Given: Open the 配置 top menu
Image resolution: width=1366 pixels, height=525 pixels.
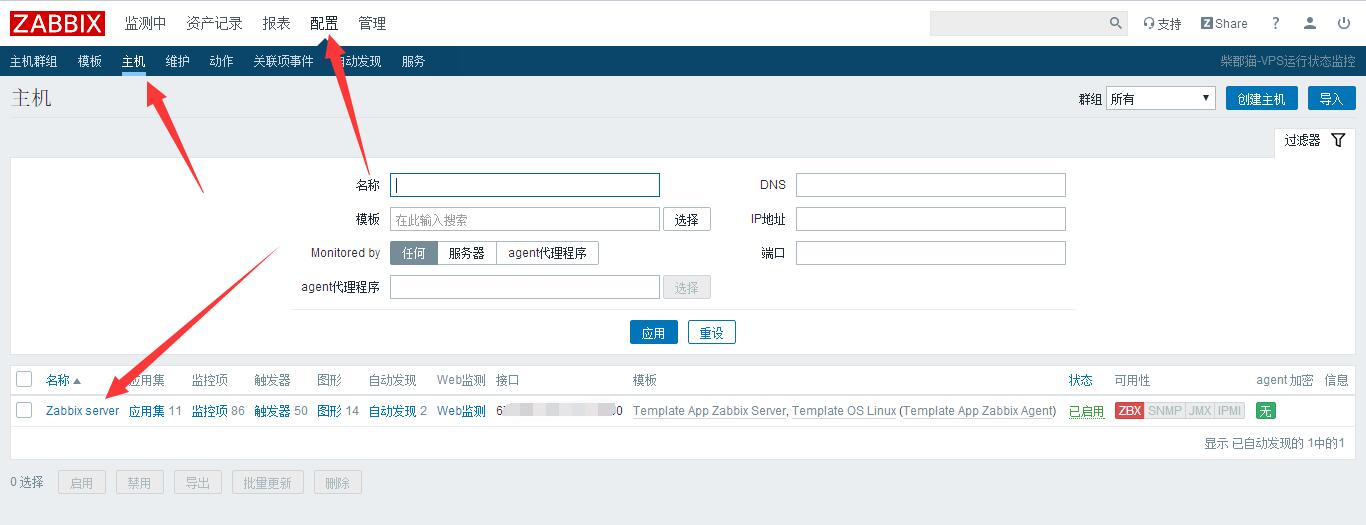Looking at the screenshot, I should click(324, 23).
